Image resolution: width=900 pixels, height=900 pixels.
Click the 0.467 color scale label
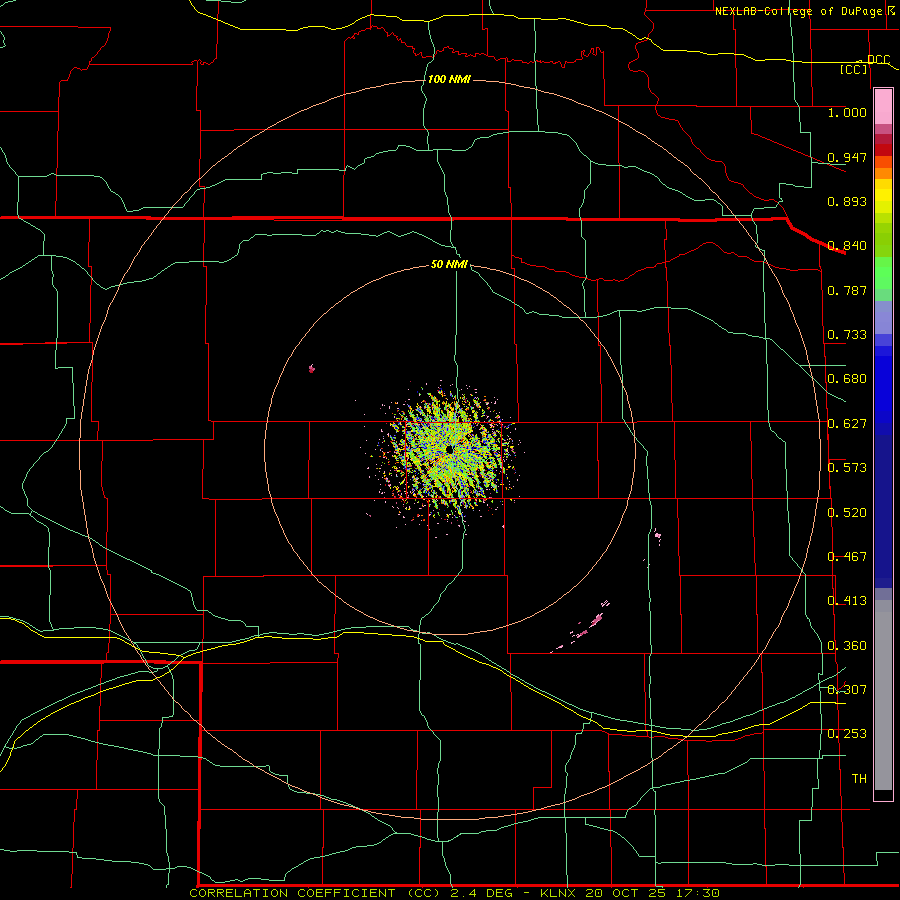pyautogui.click(x=847, y=557)
